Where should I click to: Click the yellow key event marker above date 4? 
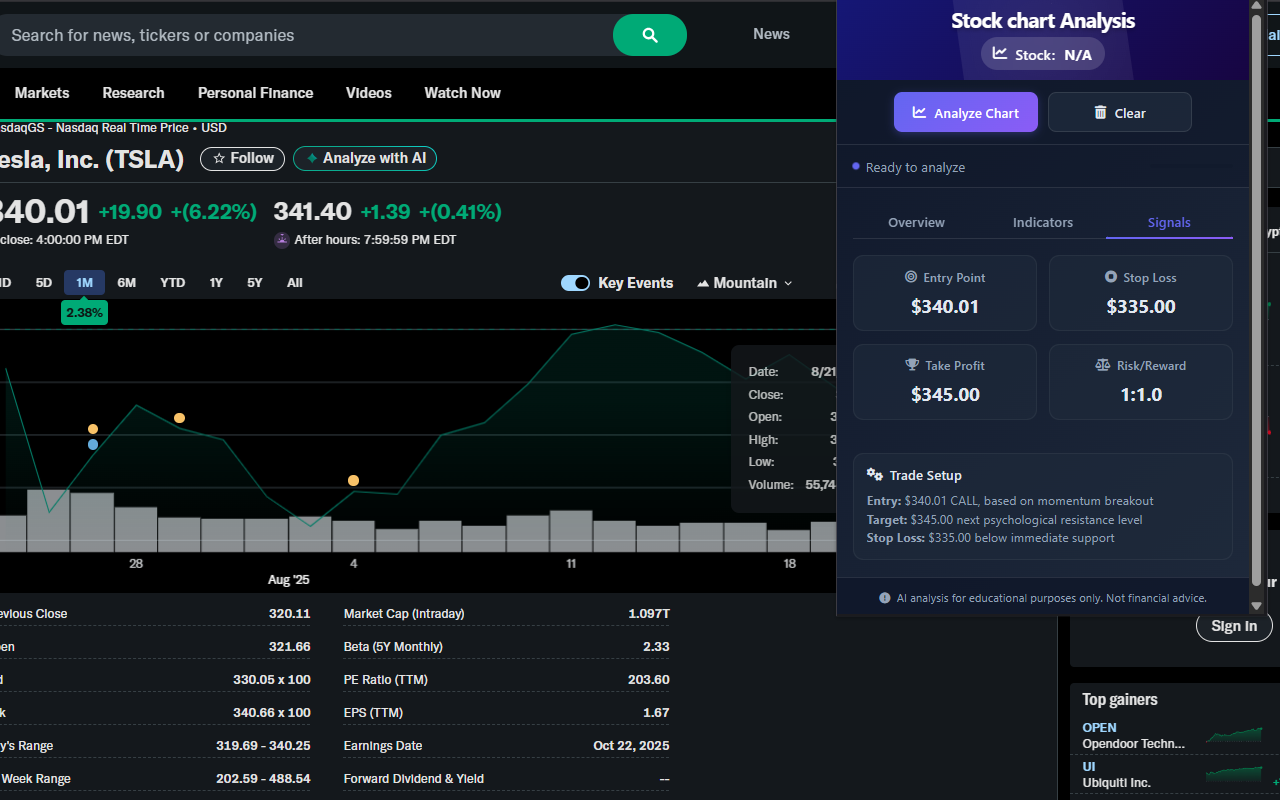(x=353, y=481)
